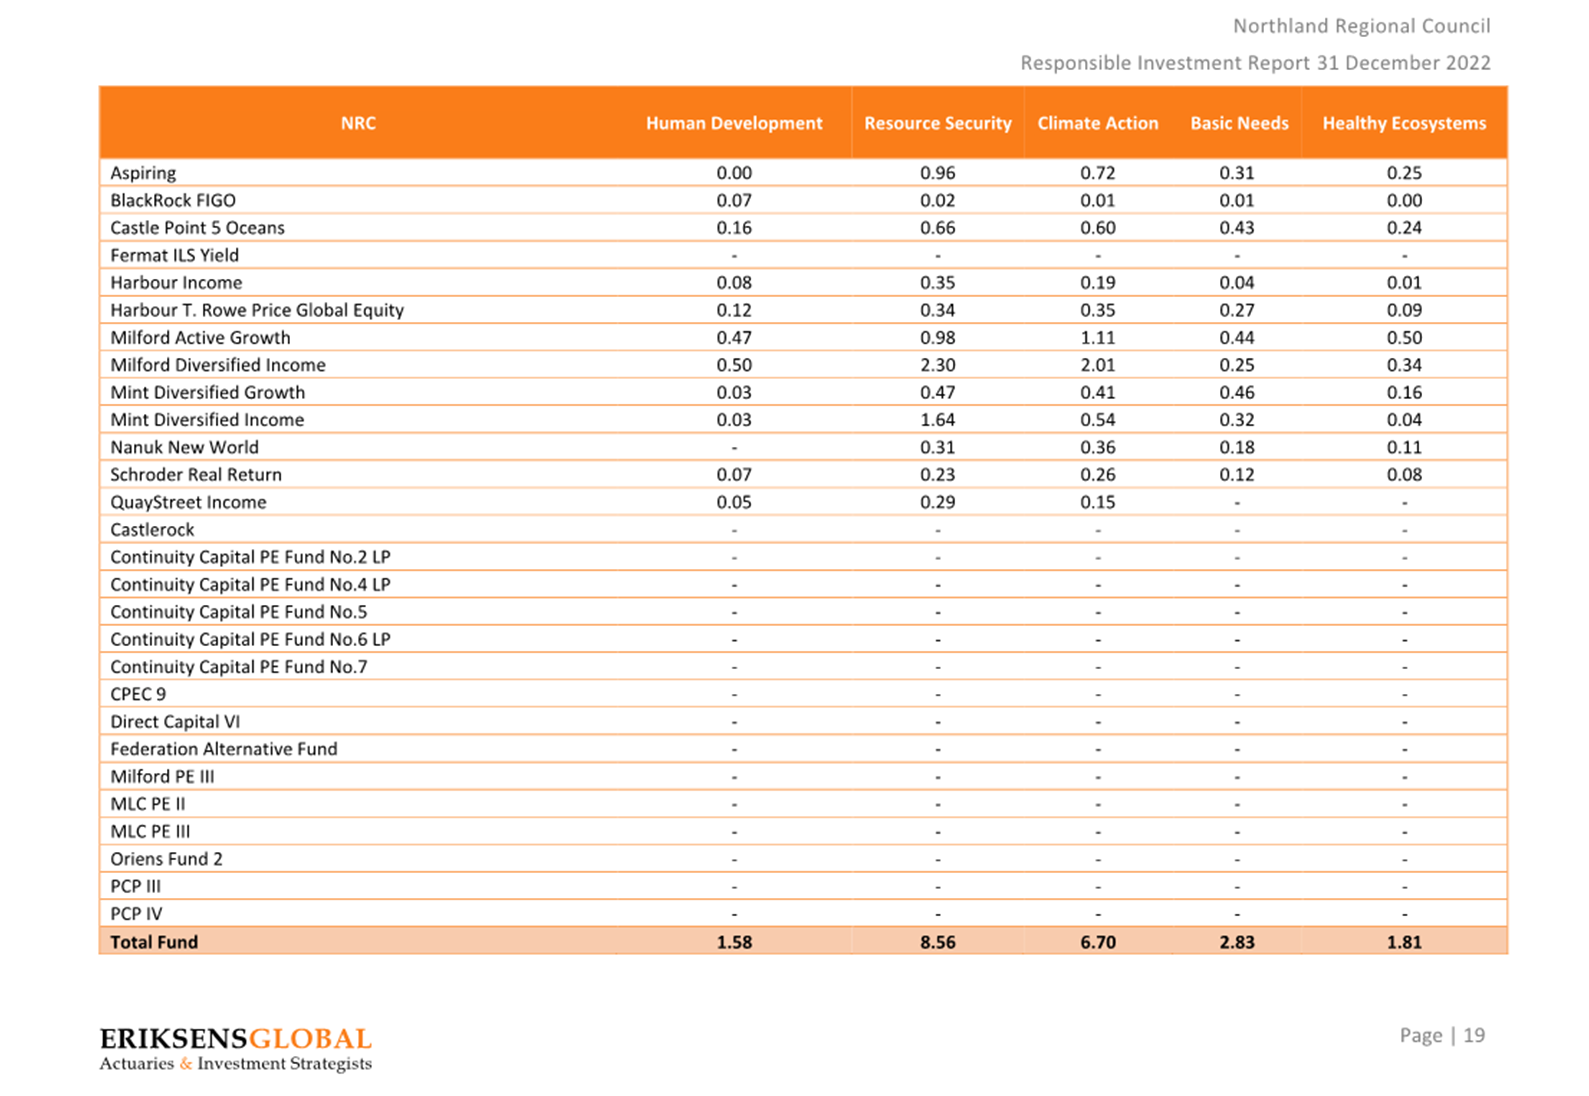1589x1096 pixels.
Task: Select Milford Diversified Income Climate Action 2.01
Action: [1098, 365]
